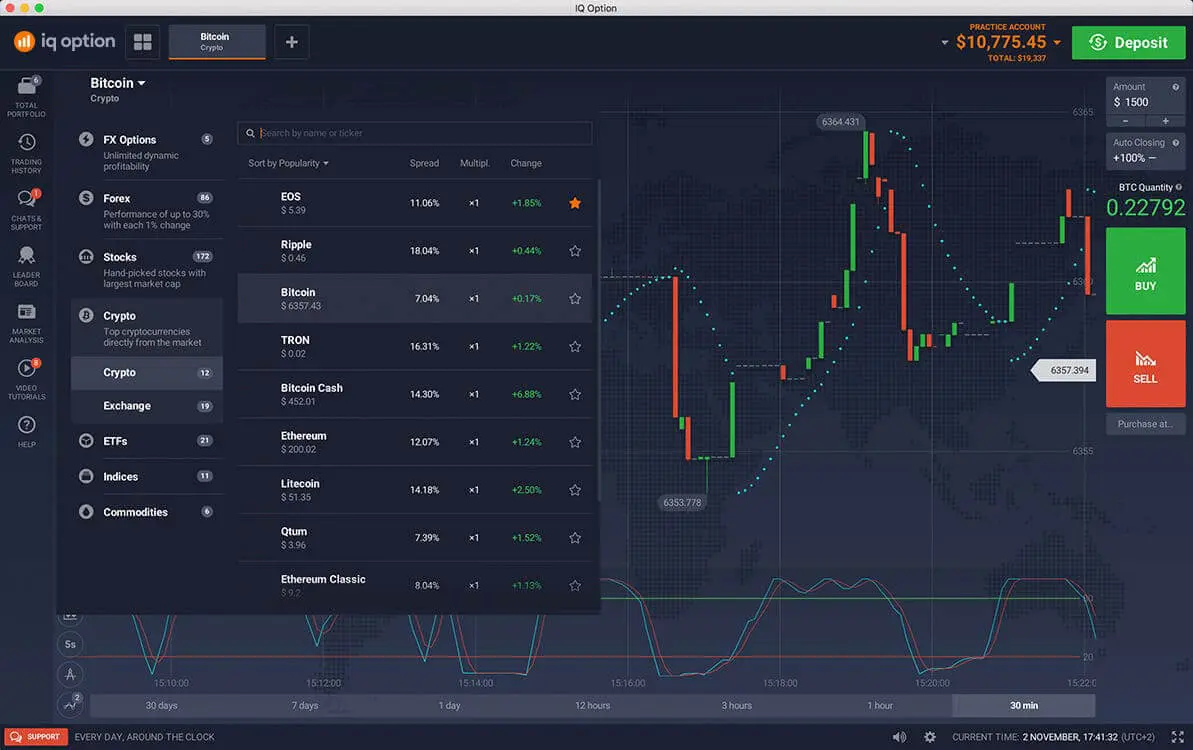Favorite Ethereum with its star
Viewport: 1193px width, 750px height.
pyautogui.click(x=575, y=442)
